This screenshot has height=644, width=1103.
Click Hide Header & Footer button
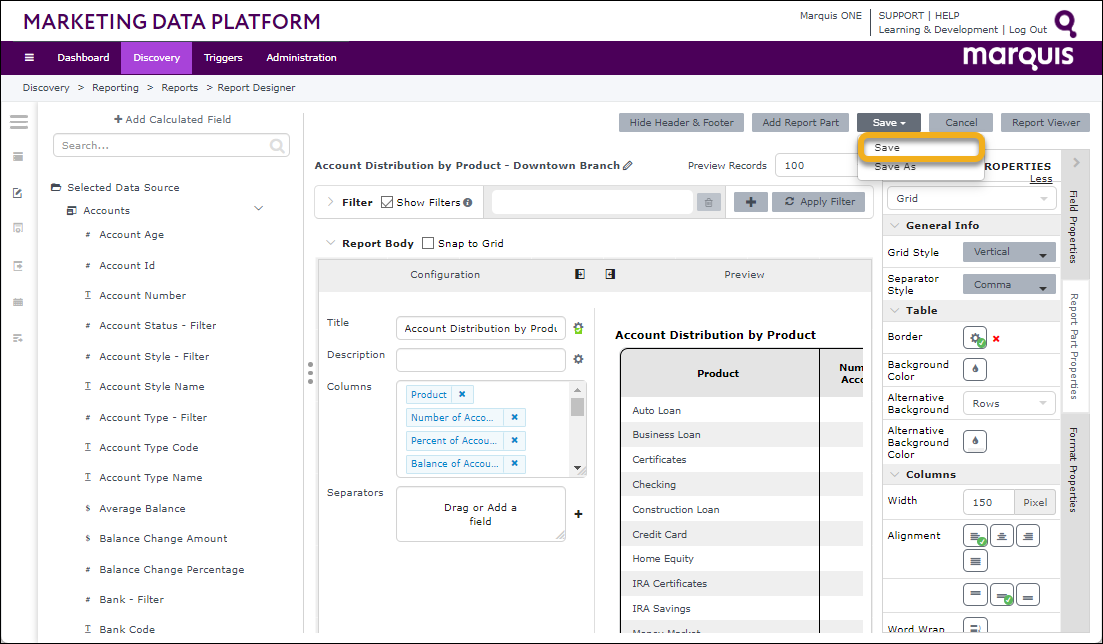coord(681,122)
